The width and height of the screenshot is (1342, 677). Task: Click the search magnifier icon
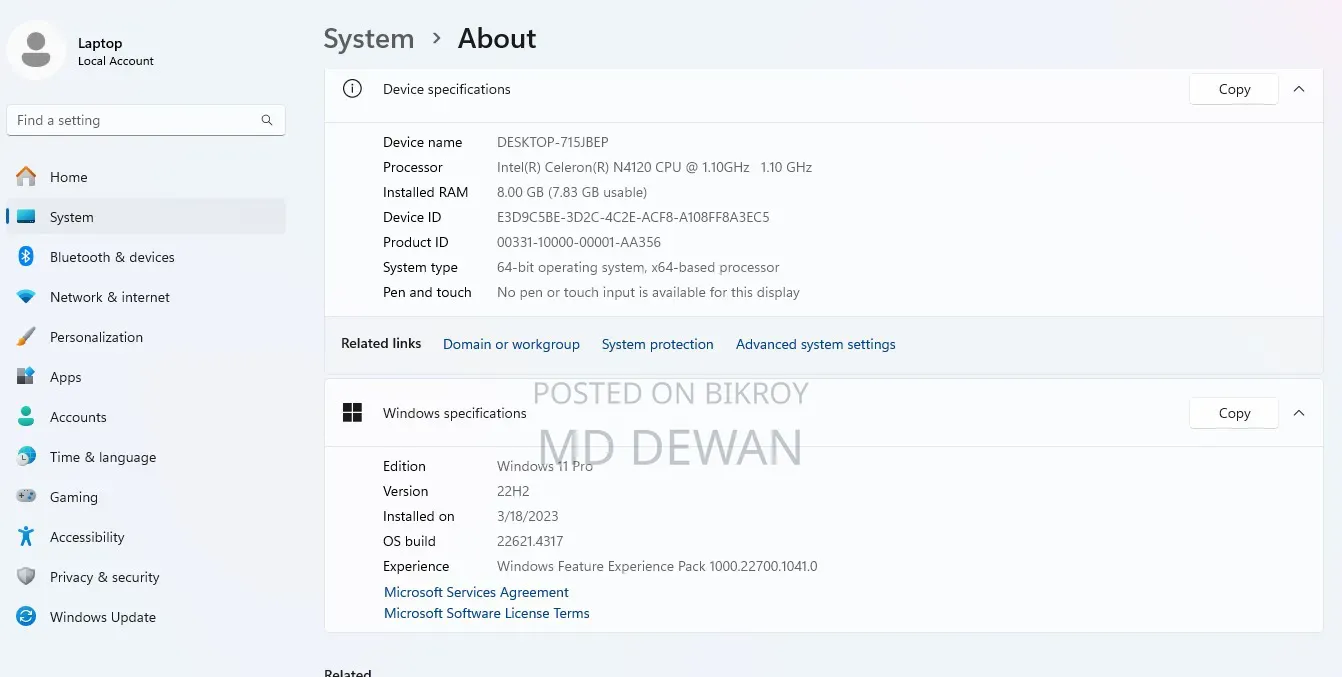[267, 120]
